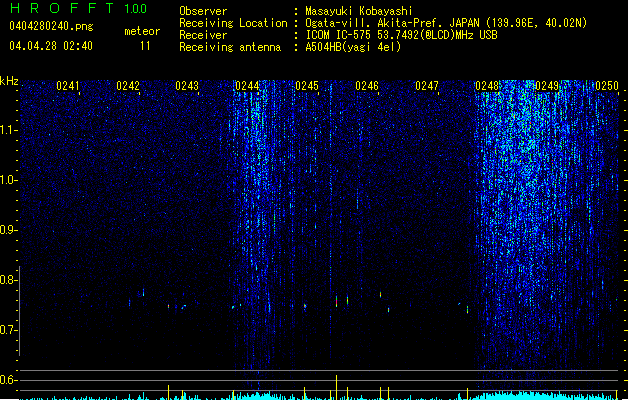The height and width of the screenshot is (400, 629).
Task: Select the filename 0404280240.png
Action: coord(51,26)
